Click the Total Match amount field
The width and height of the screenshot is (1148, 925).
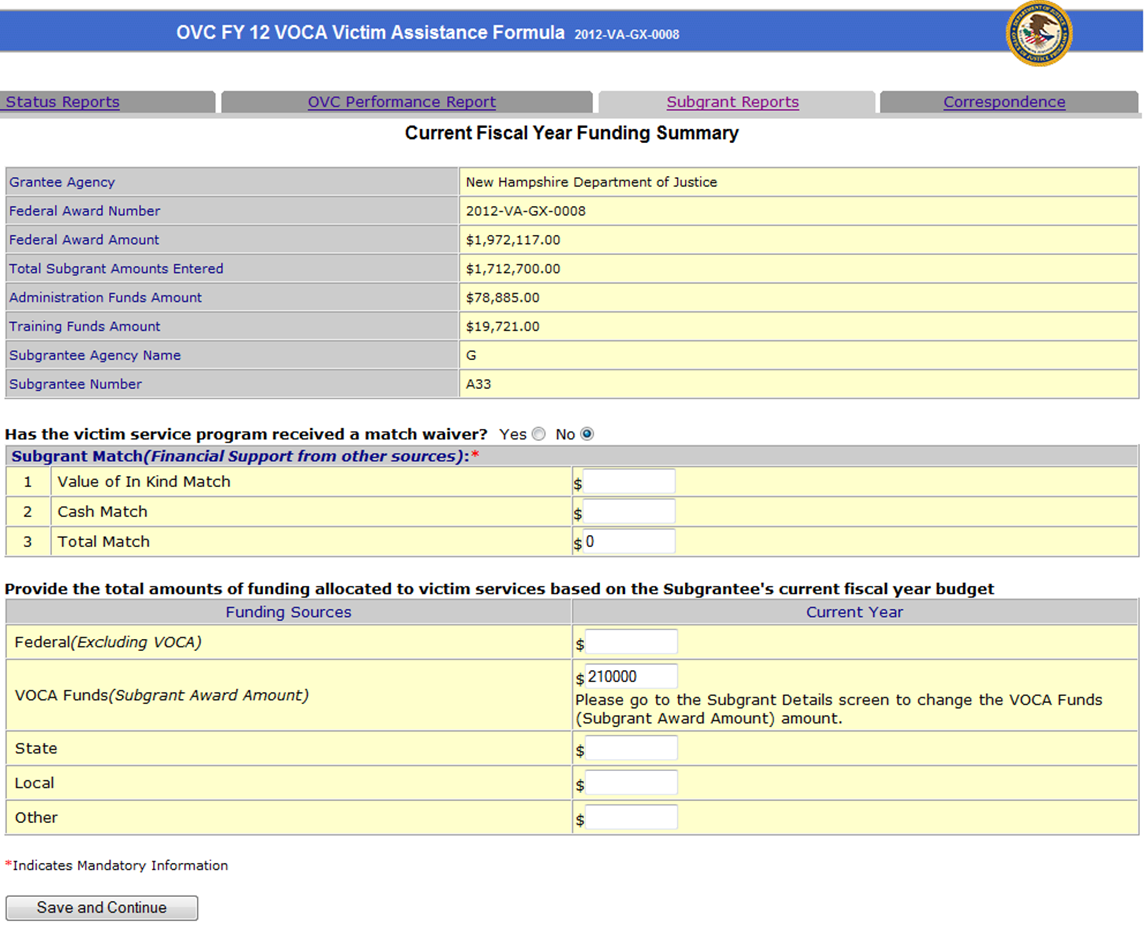[x=629, y=542]
